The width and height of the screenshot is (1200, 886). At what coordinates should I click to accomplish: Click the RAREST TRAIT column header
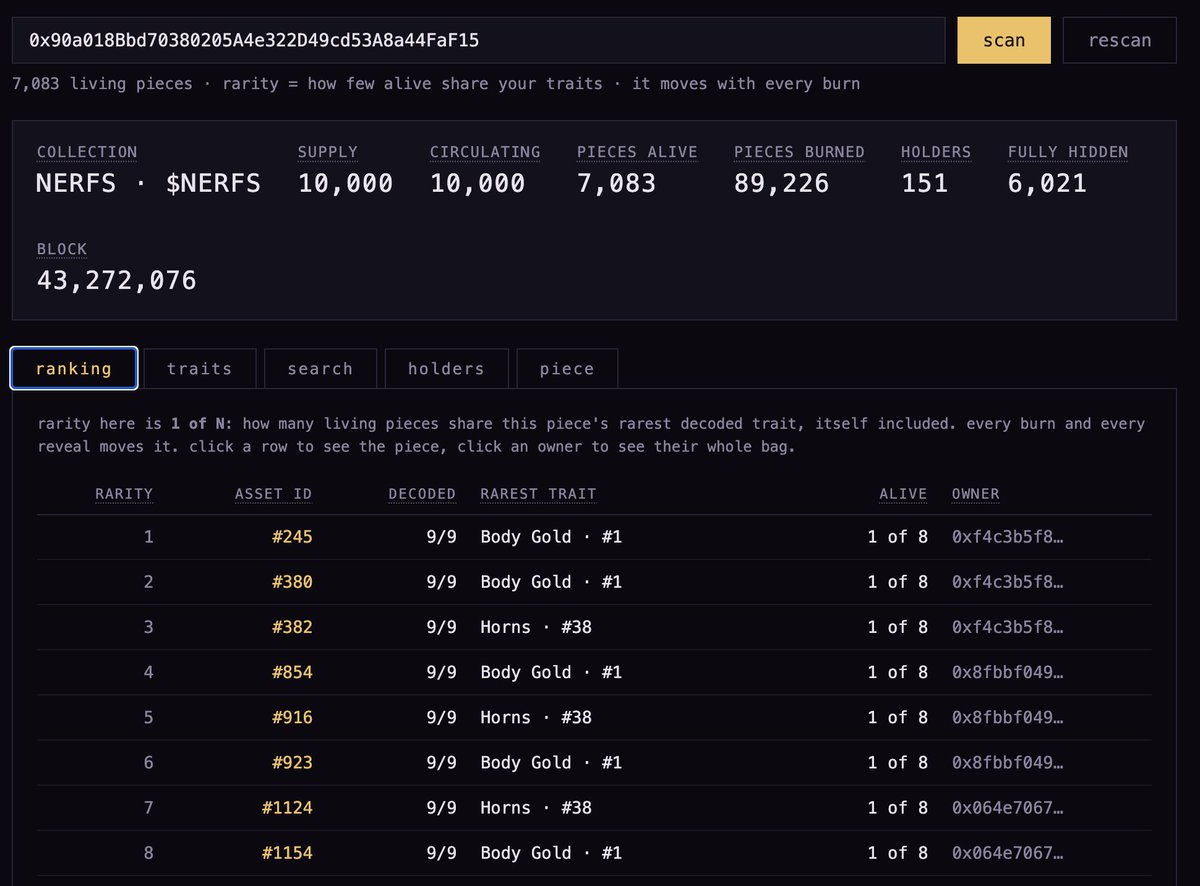(x=538, y=494)
